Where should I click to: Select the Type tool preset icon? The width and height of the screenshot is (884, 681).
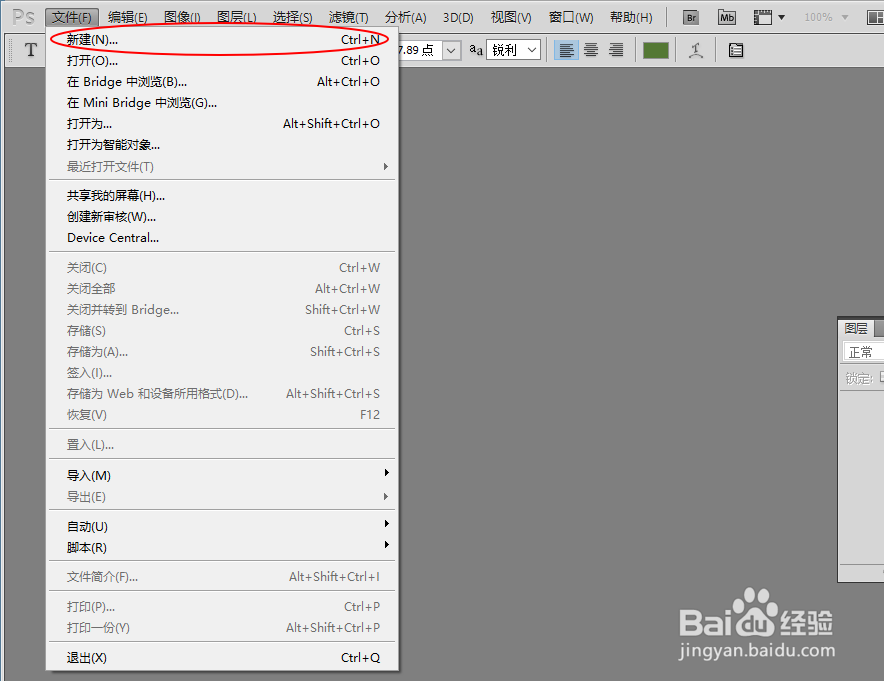(30, 50)
